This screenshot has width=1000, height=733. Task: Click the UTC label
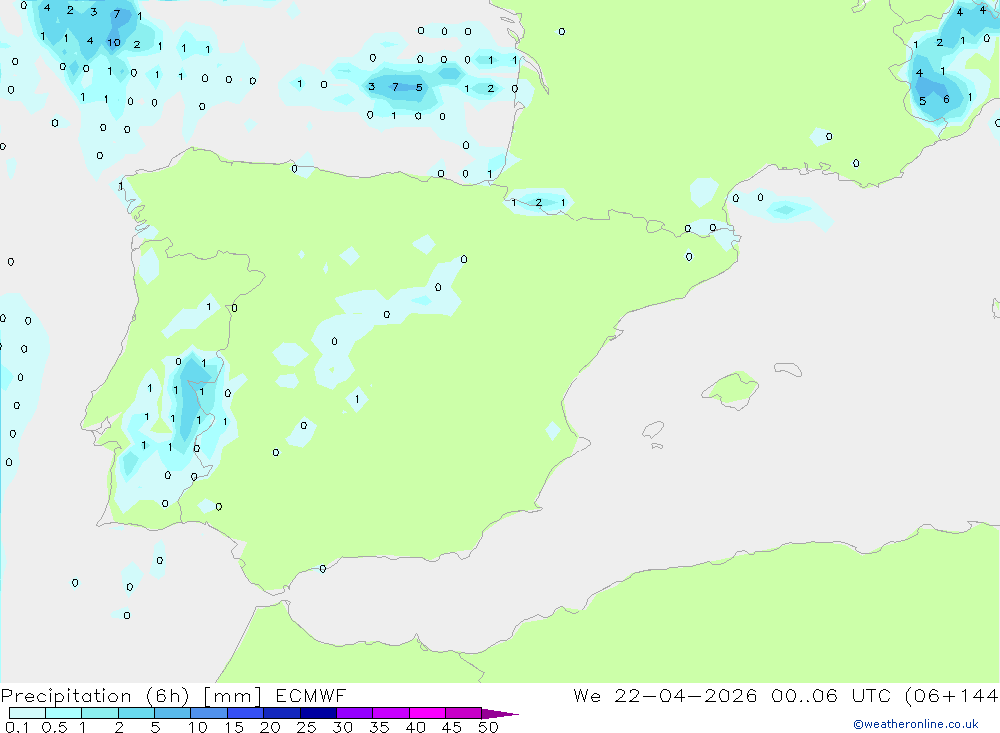pos(871,695)
